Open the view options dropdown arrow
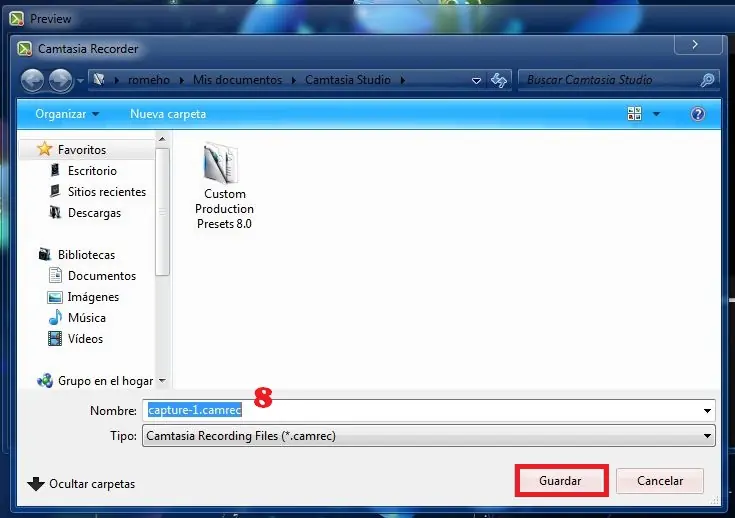The width and height of the screenshot is (735, 518). [x=656, y=114]
